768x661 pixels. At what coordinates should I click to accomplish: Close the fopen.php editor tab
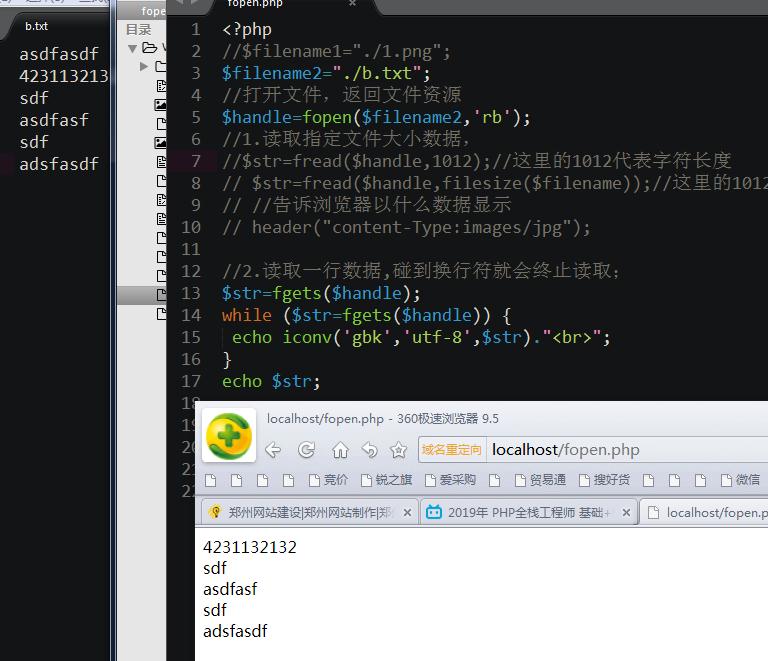pos(352,3)
